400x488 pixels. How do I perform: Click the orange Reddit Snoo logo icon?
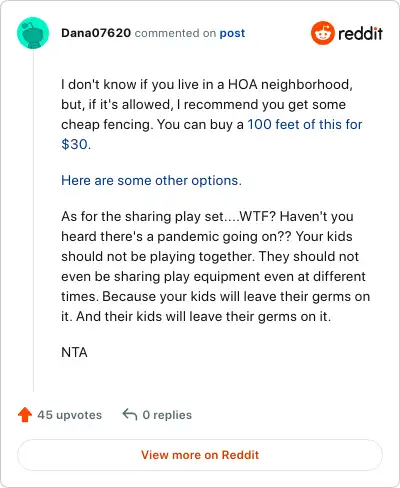[x=322, y=33]
